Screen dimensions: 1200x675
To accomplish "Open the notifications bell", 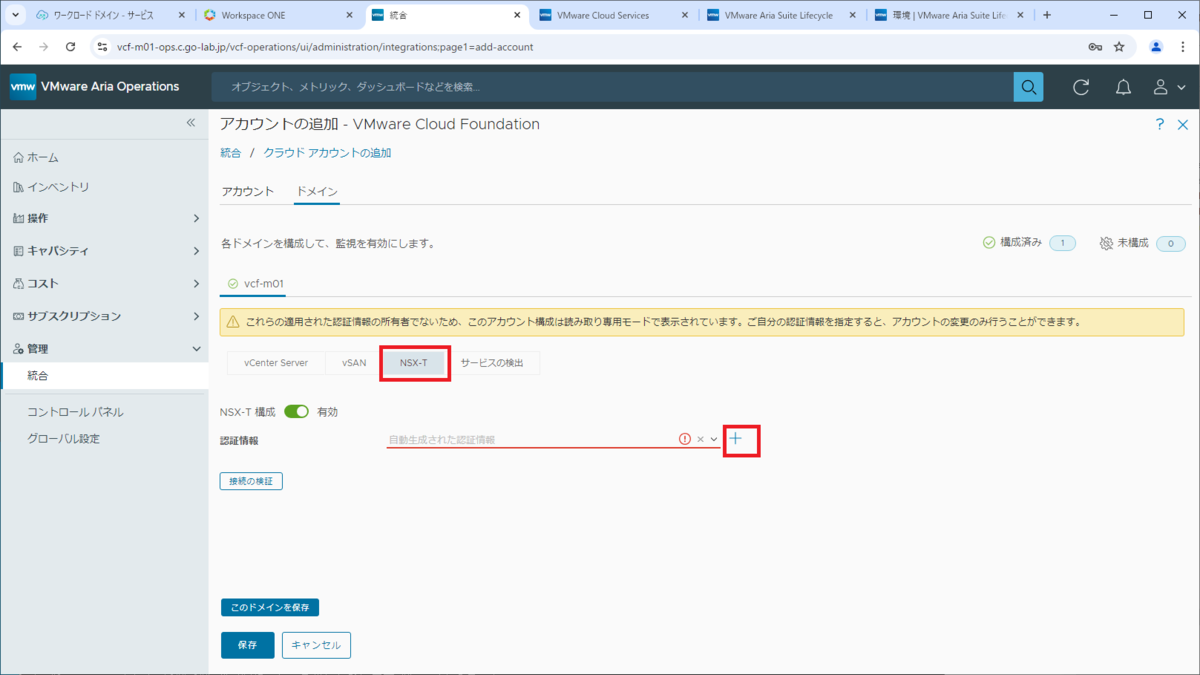I will [1124, 87].
